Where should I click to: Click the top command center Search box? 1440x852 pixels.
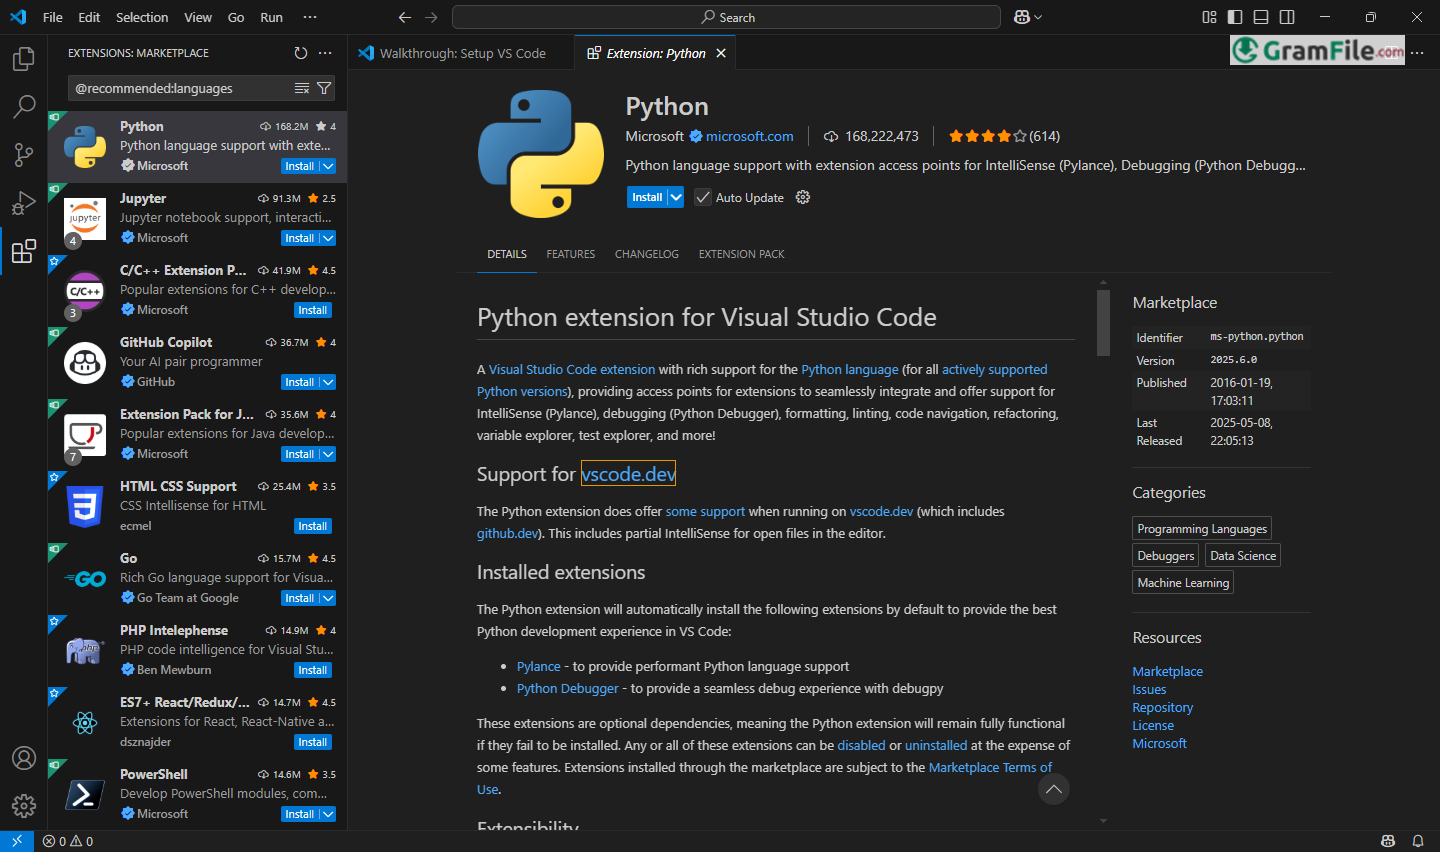[x=726, y=17]
